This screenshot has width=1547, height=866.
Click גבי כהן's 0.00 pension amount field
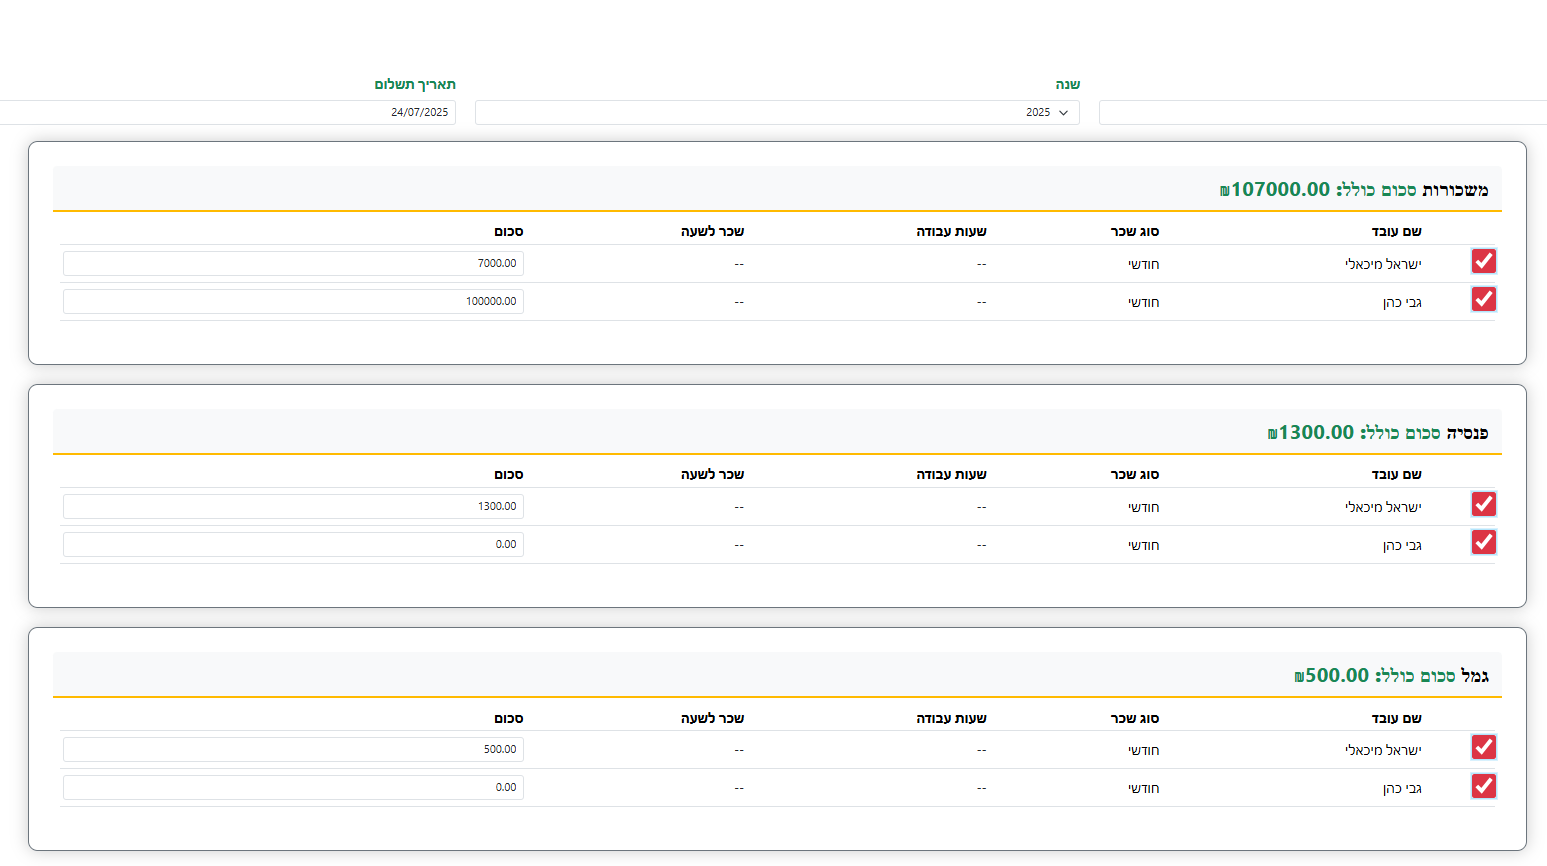click(x=293, y=545)
